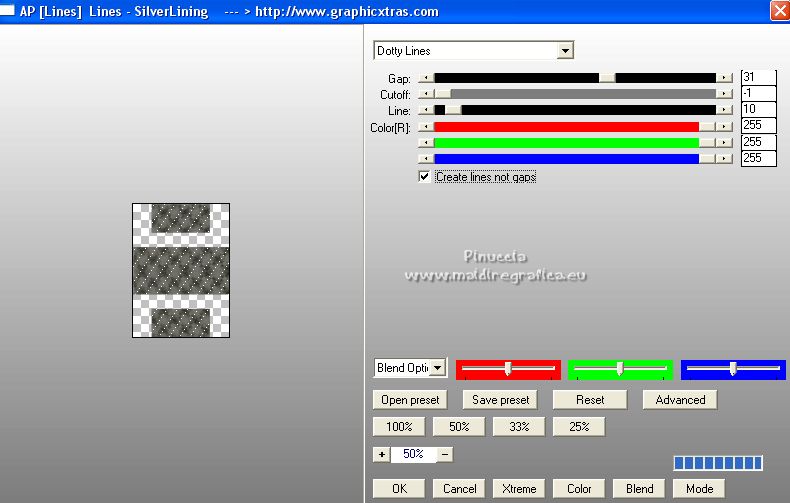Click the Cutoff slider track
Image resolution: width=790 pixels, height=503 pixels.
point(575,94)
